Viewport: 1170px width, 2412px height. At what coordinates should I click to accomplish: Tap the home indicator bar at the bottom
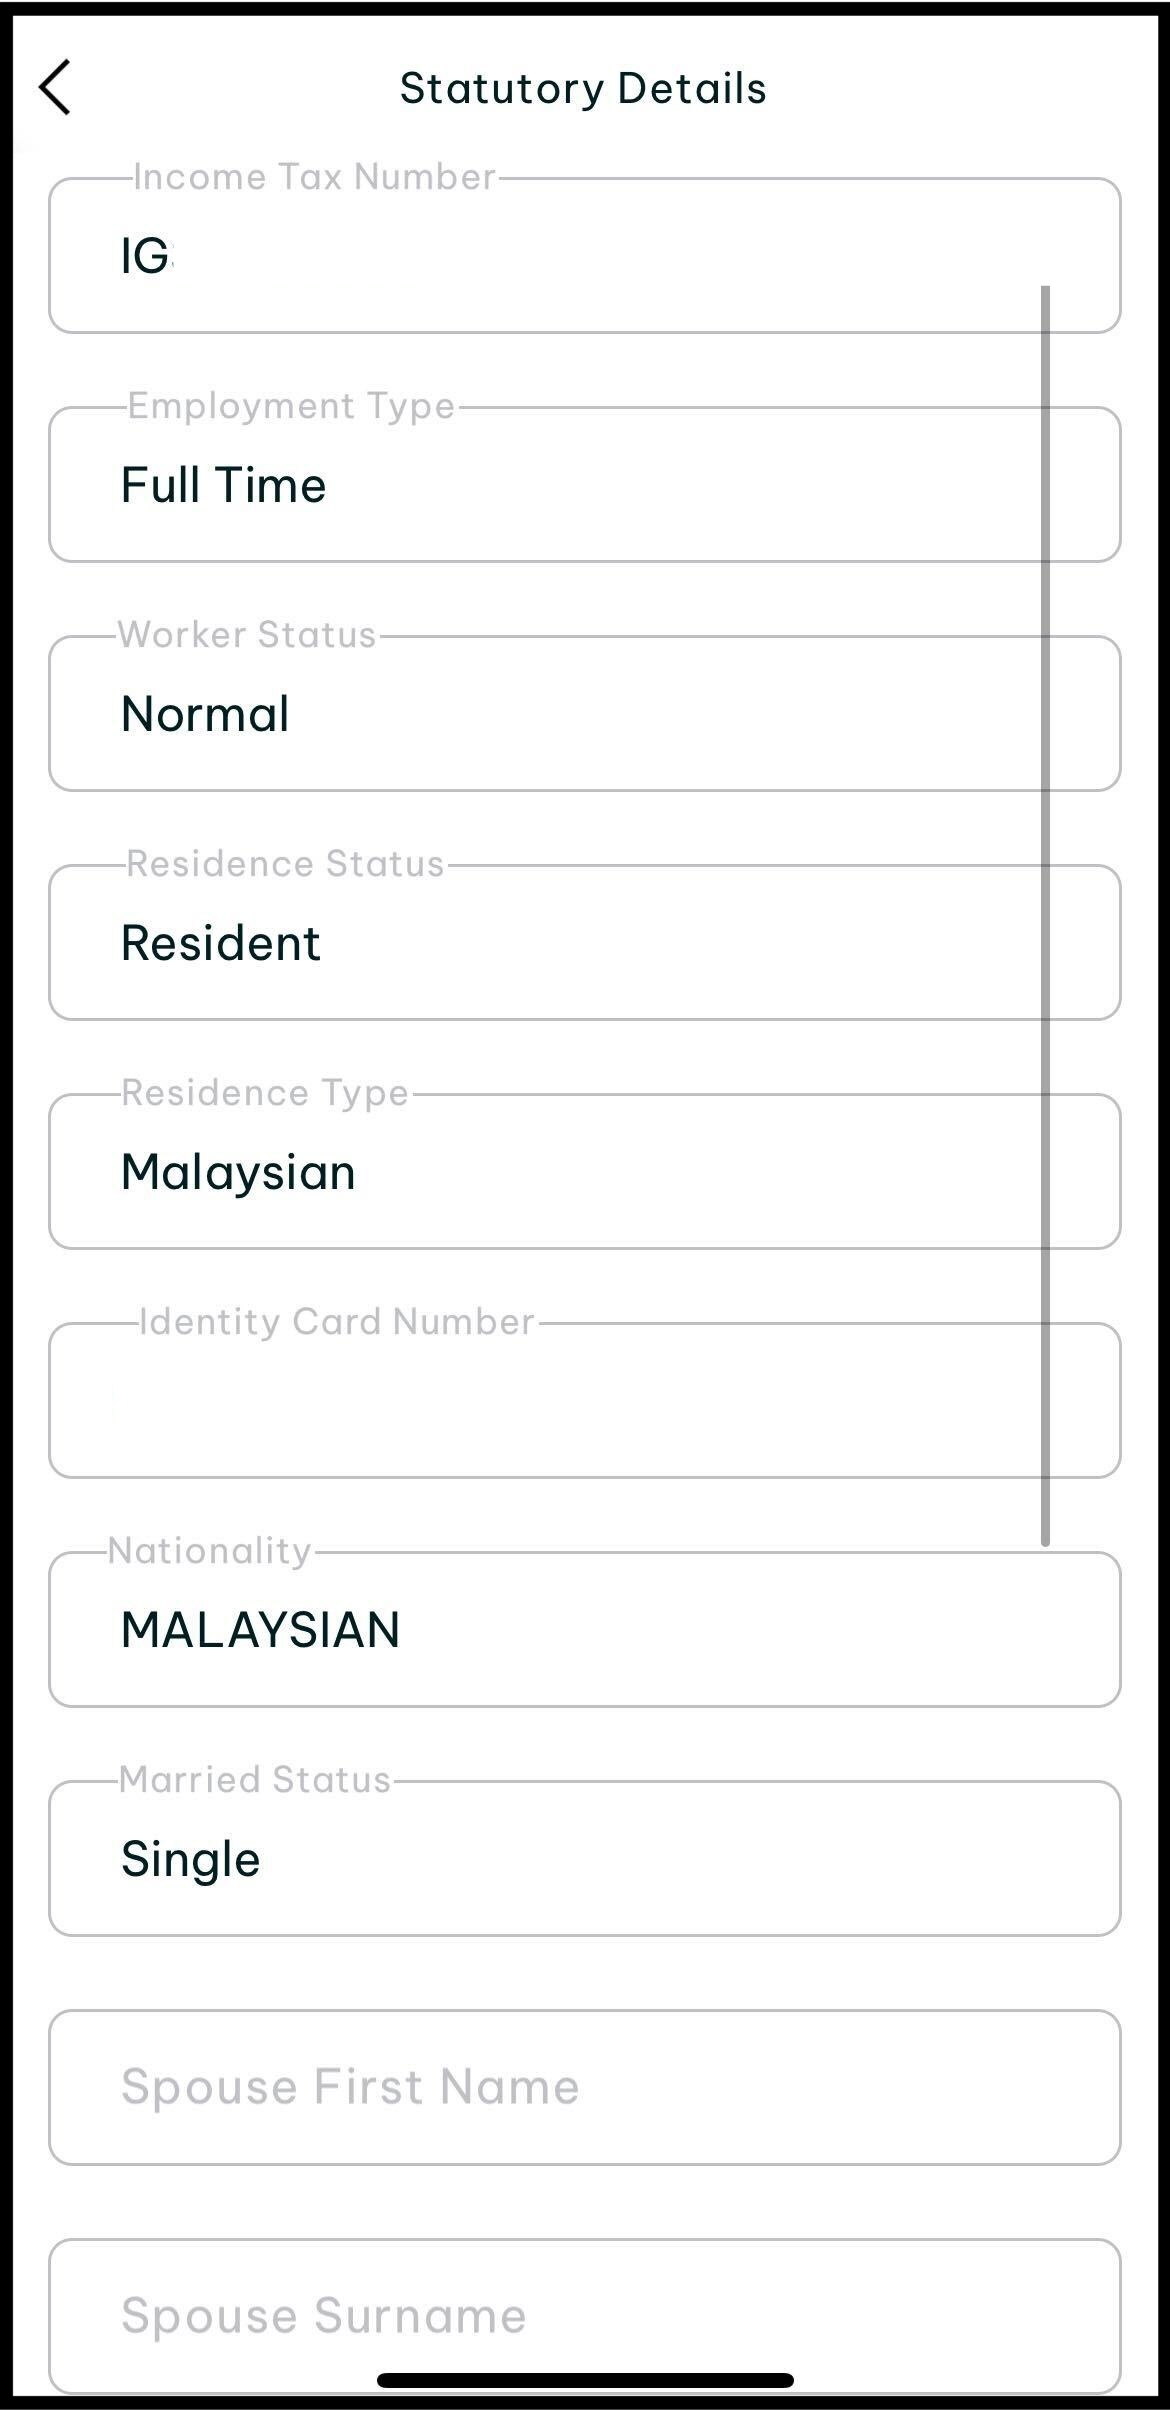(x=585, y=2381)
